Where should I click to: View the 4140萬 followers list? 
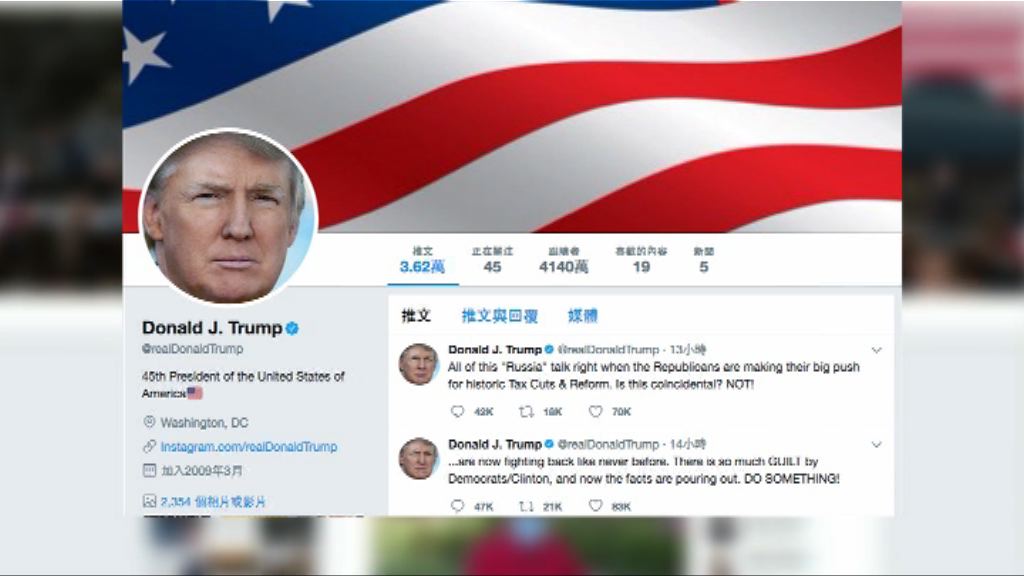(x=564, y=260)
